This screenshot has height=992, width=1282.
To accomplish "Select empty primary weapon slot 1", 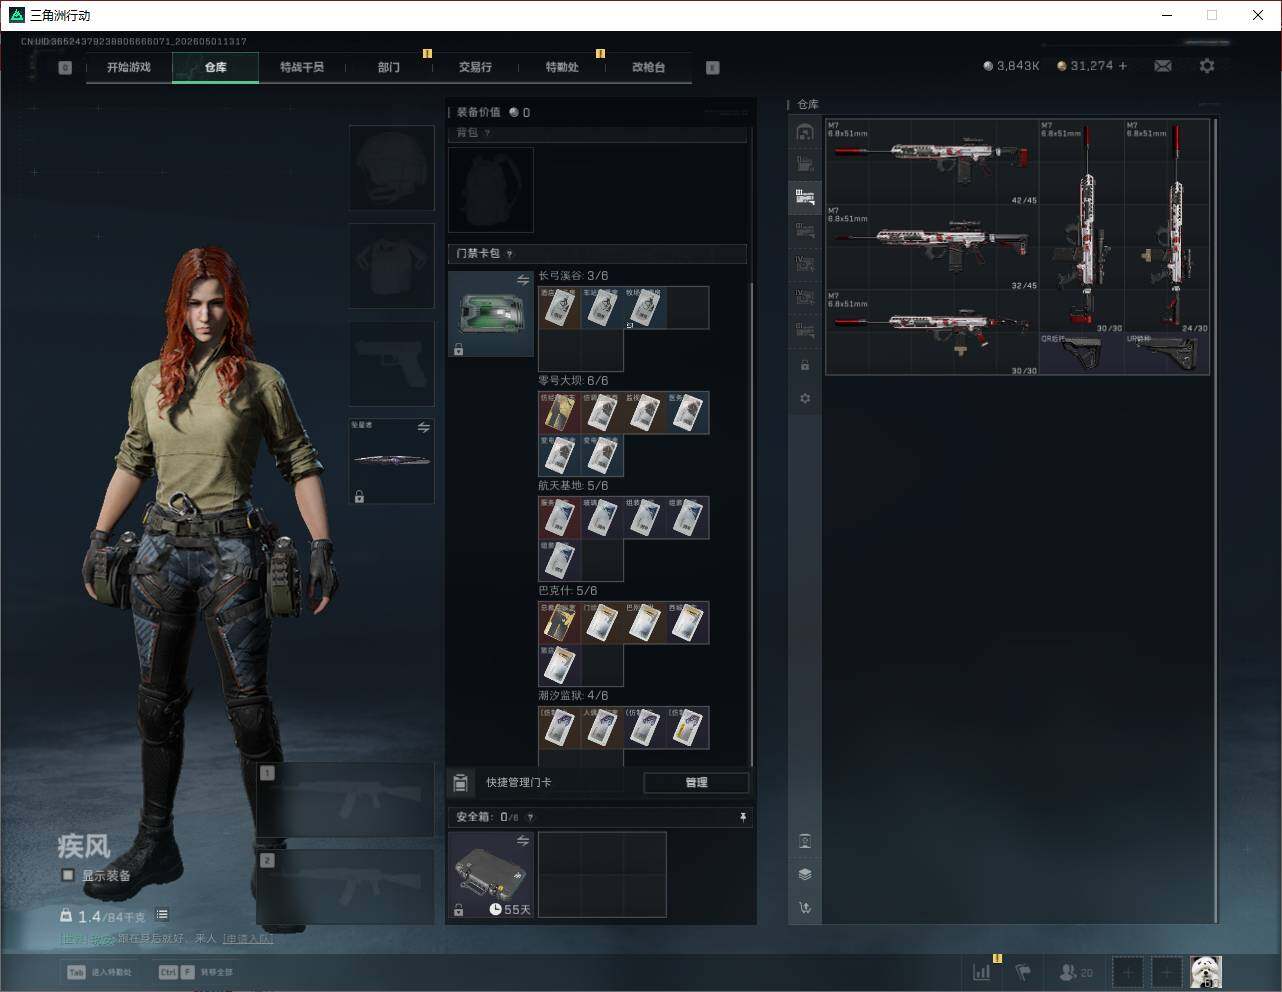I will click(x=346, y=800).
